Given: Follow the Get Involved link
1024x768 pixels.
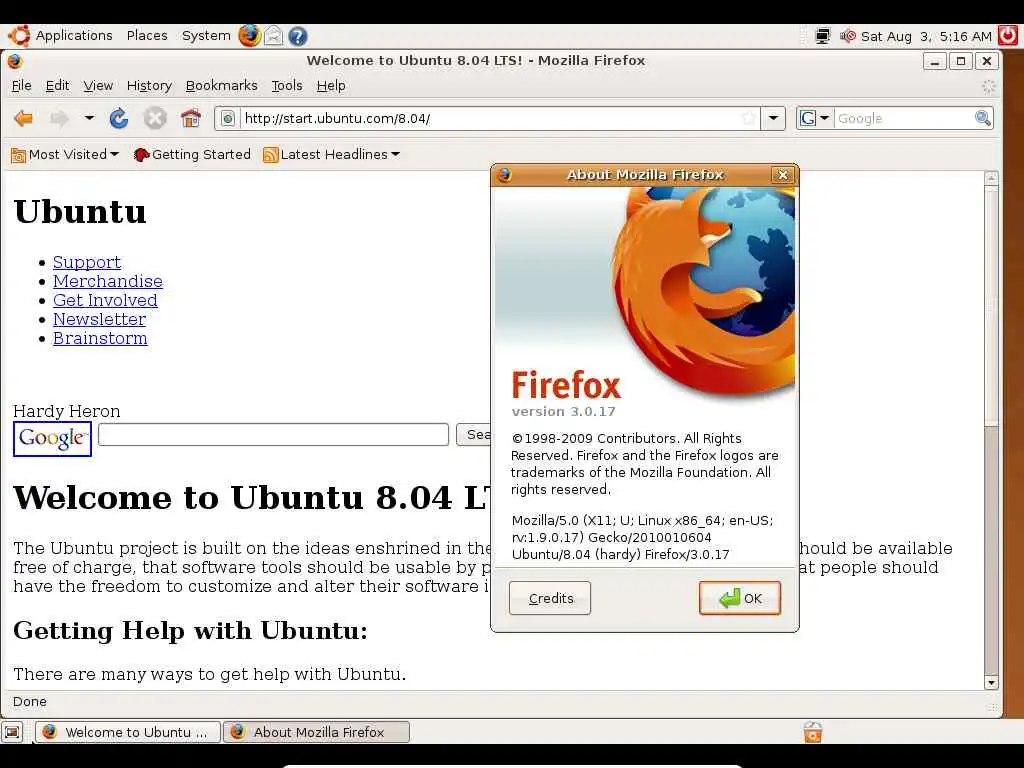Looking at the screenshot, I should point(105,300).
